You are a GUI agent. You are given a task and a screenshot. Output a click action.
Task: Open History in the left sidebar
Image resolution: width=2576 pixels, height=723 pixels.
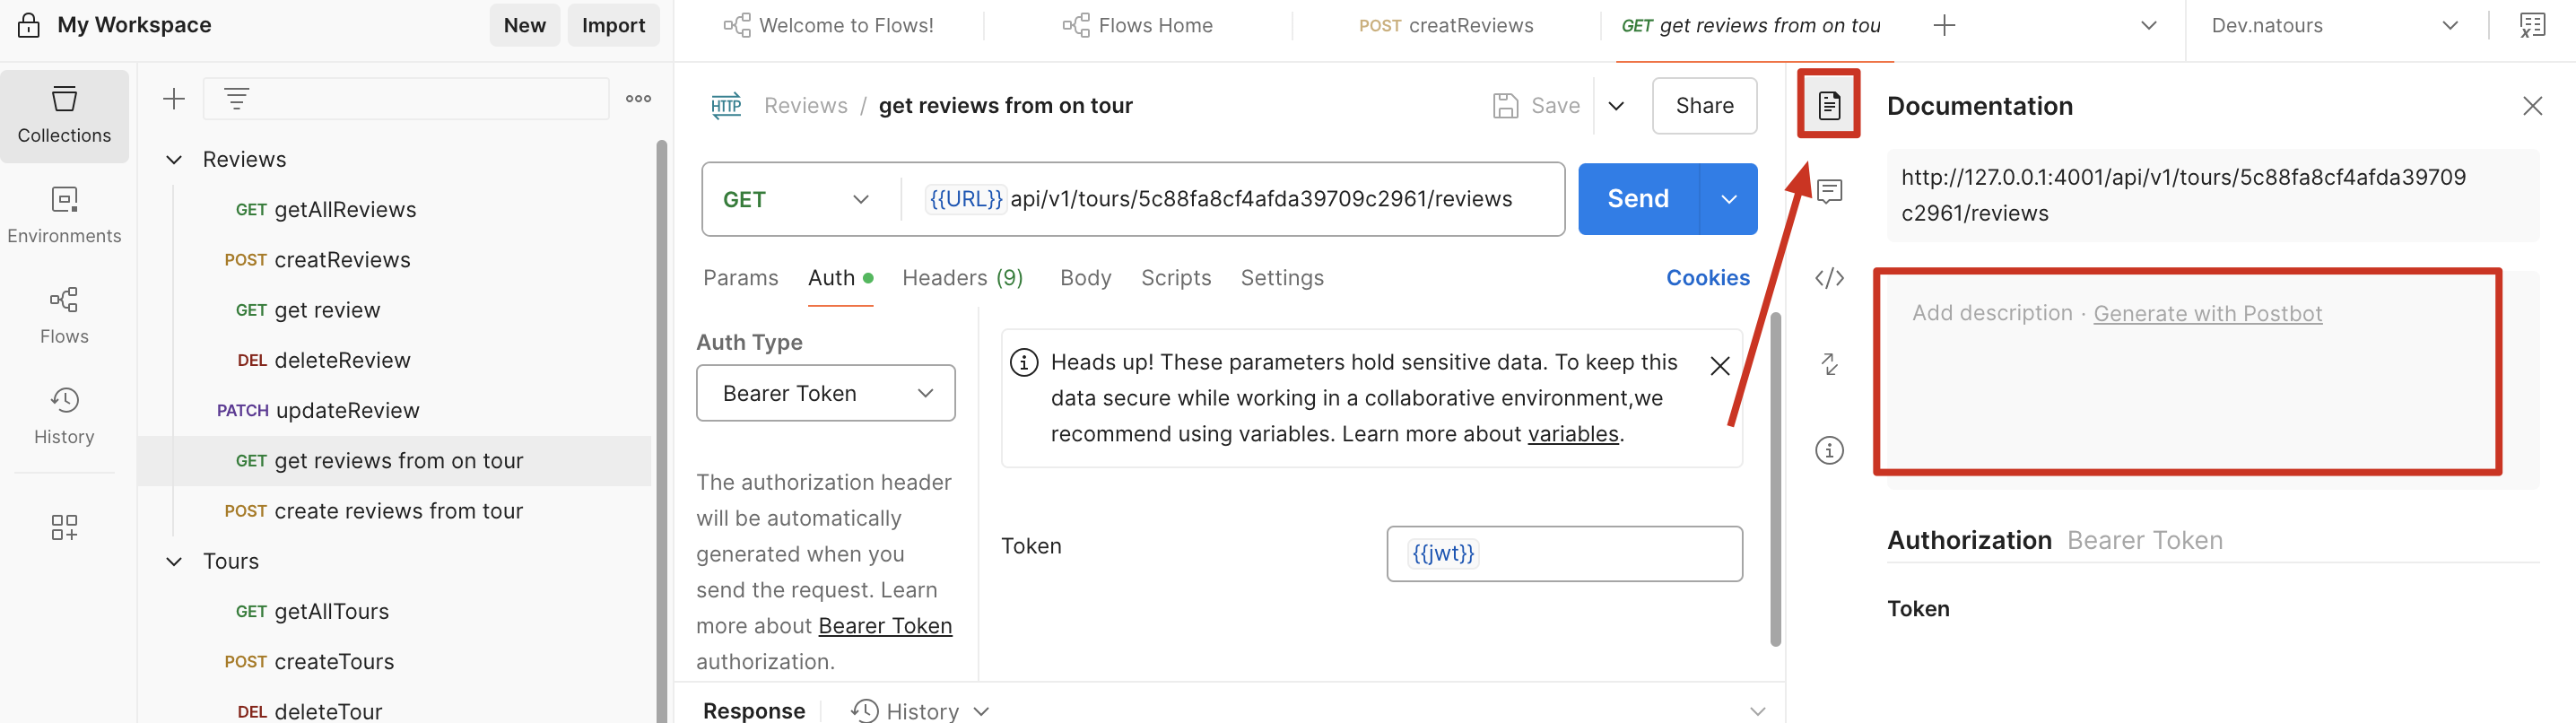[x=64, y=415]
